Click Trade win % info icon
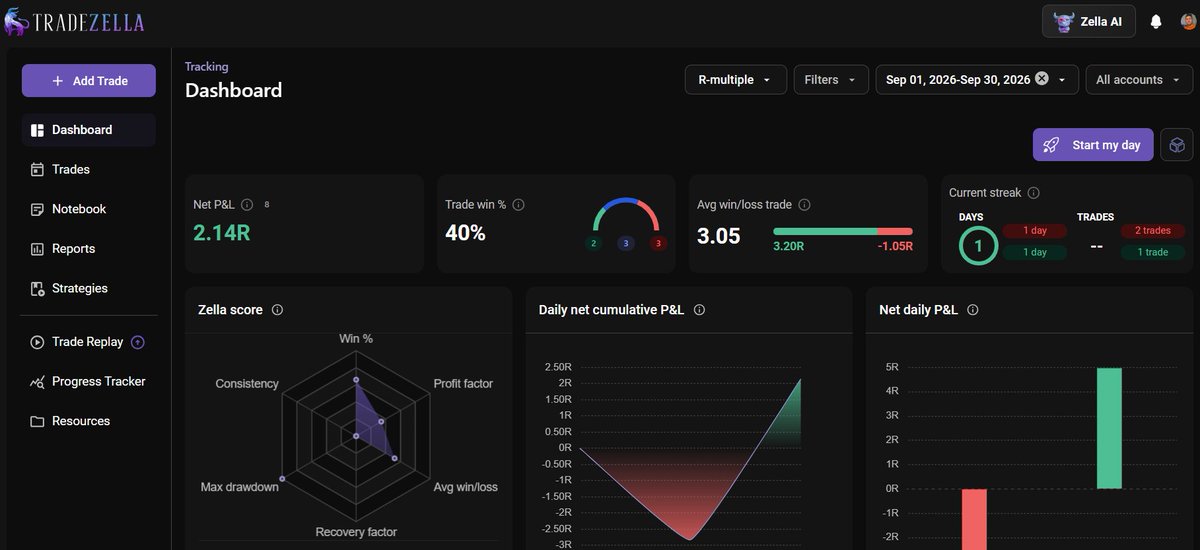This screenshot has height=550, width=1200. (x=518, y=205)
